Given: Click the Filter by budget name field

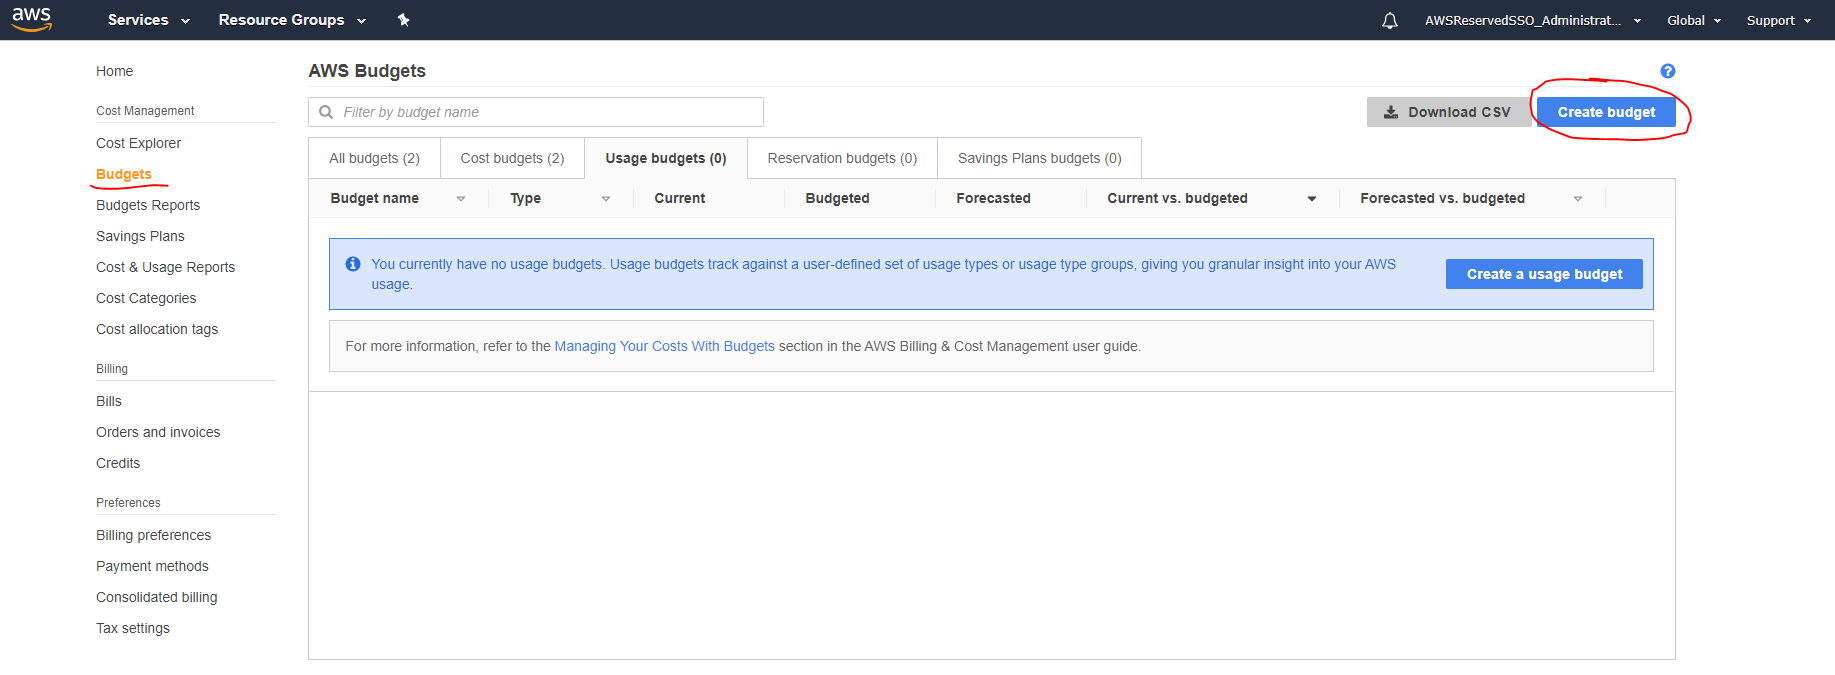Looking at the screenshot, I should click(536, 112).
